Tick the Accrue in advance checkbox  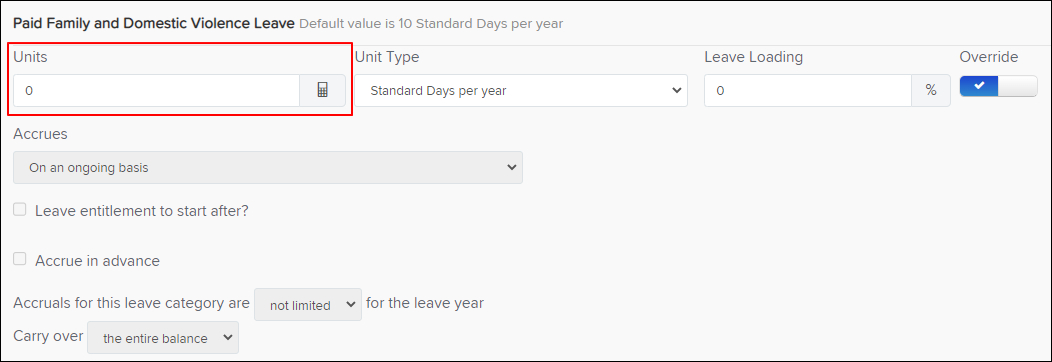click(x=20, y=259)
